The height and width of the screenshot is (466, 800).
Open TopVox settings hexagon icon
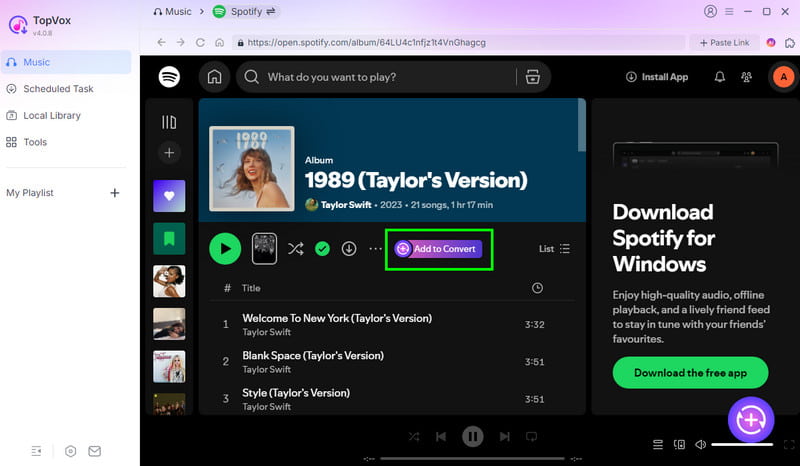70,451
